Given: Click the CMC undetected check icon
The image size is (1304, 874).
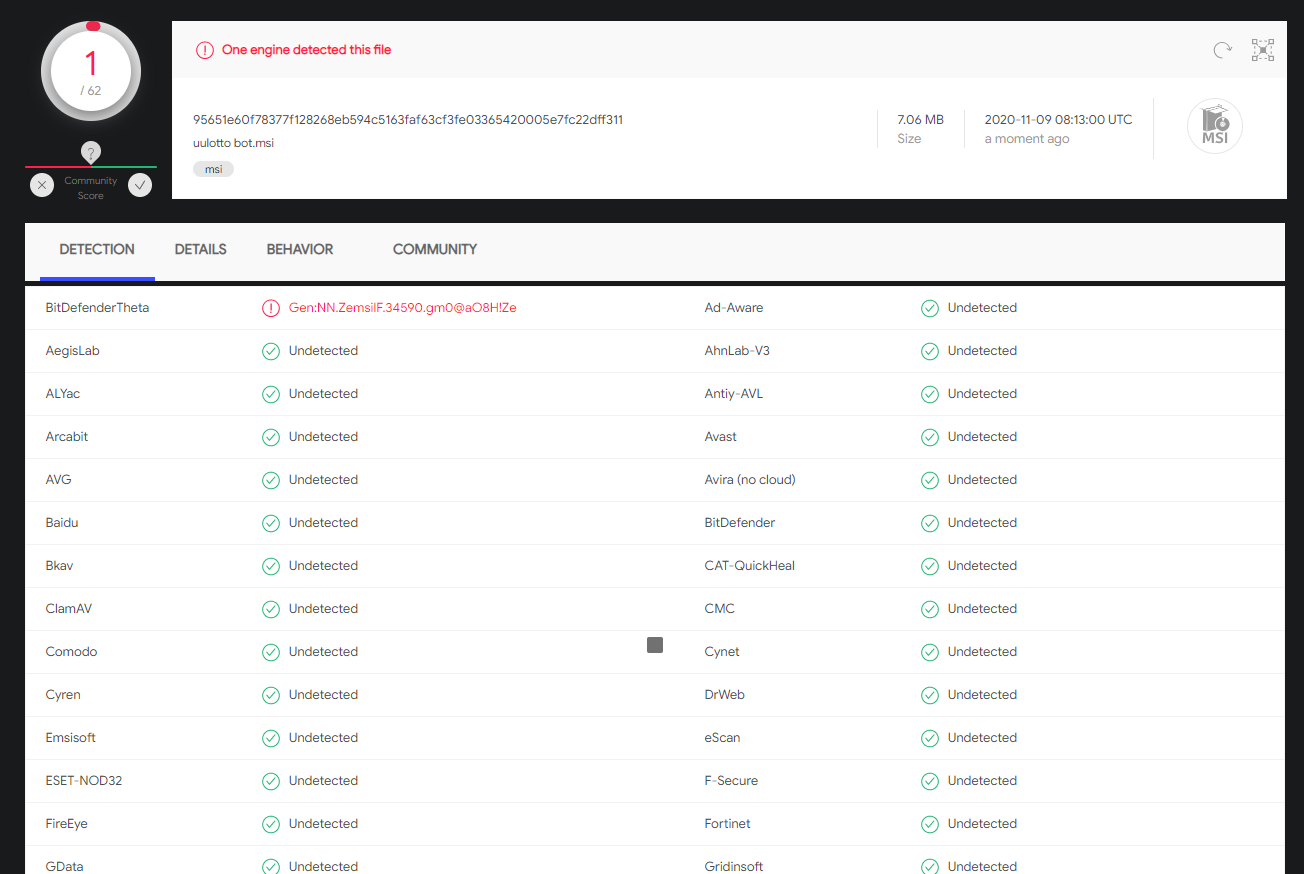Looking at the screenshot, I should [x=930, y=609].
